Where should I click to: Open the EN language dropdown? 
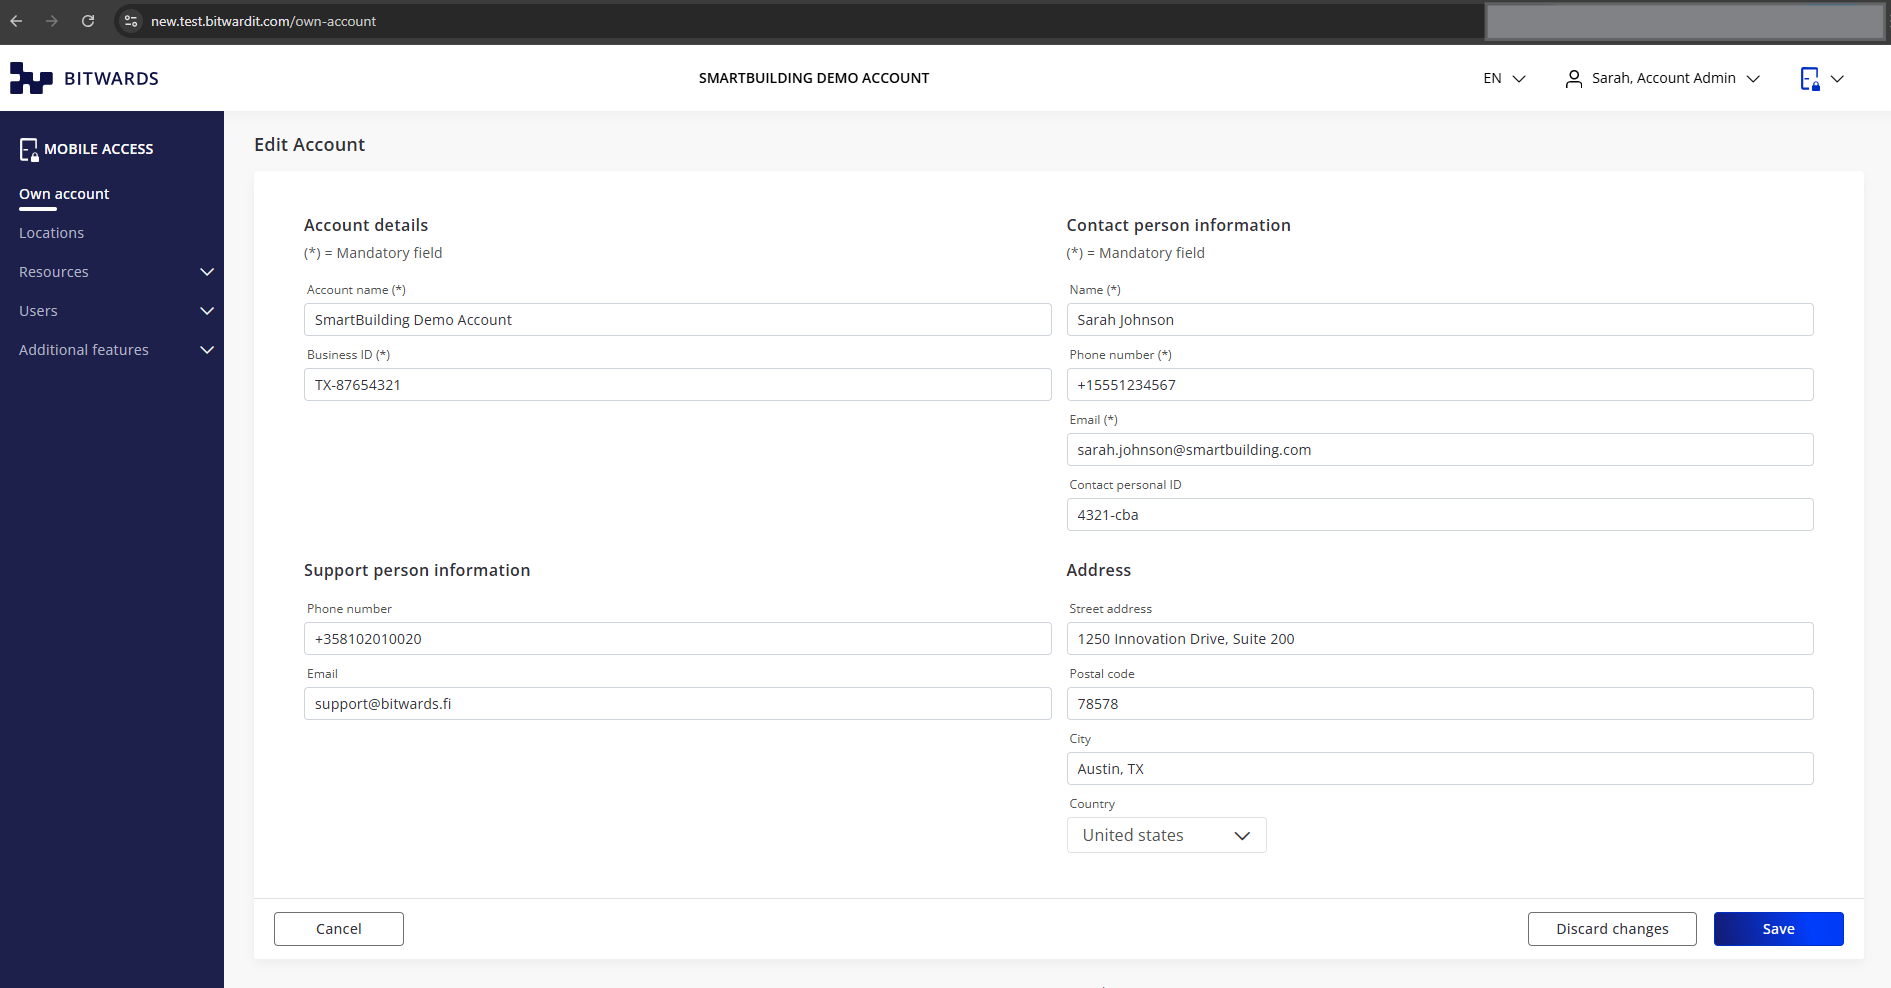pyautogui.click(x=1504, y=78)
